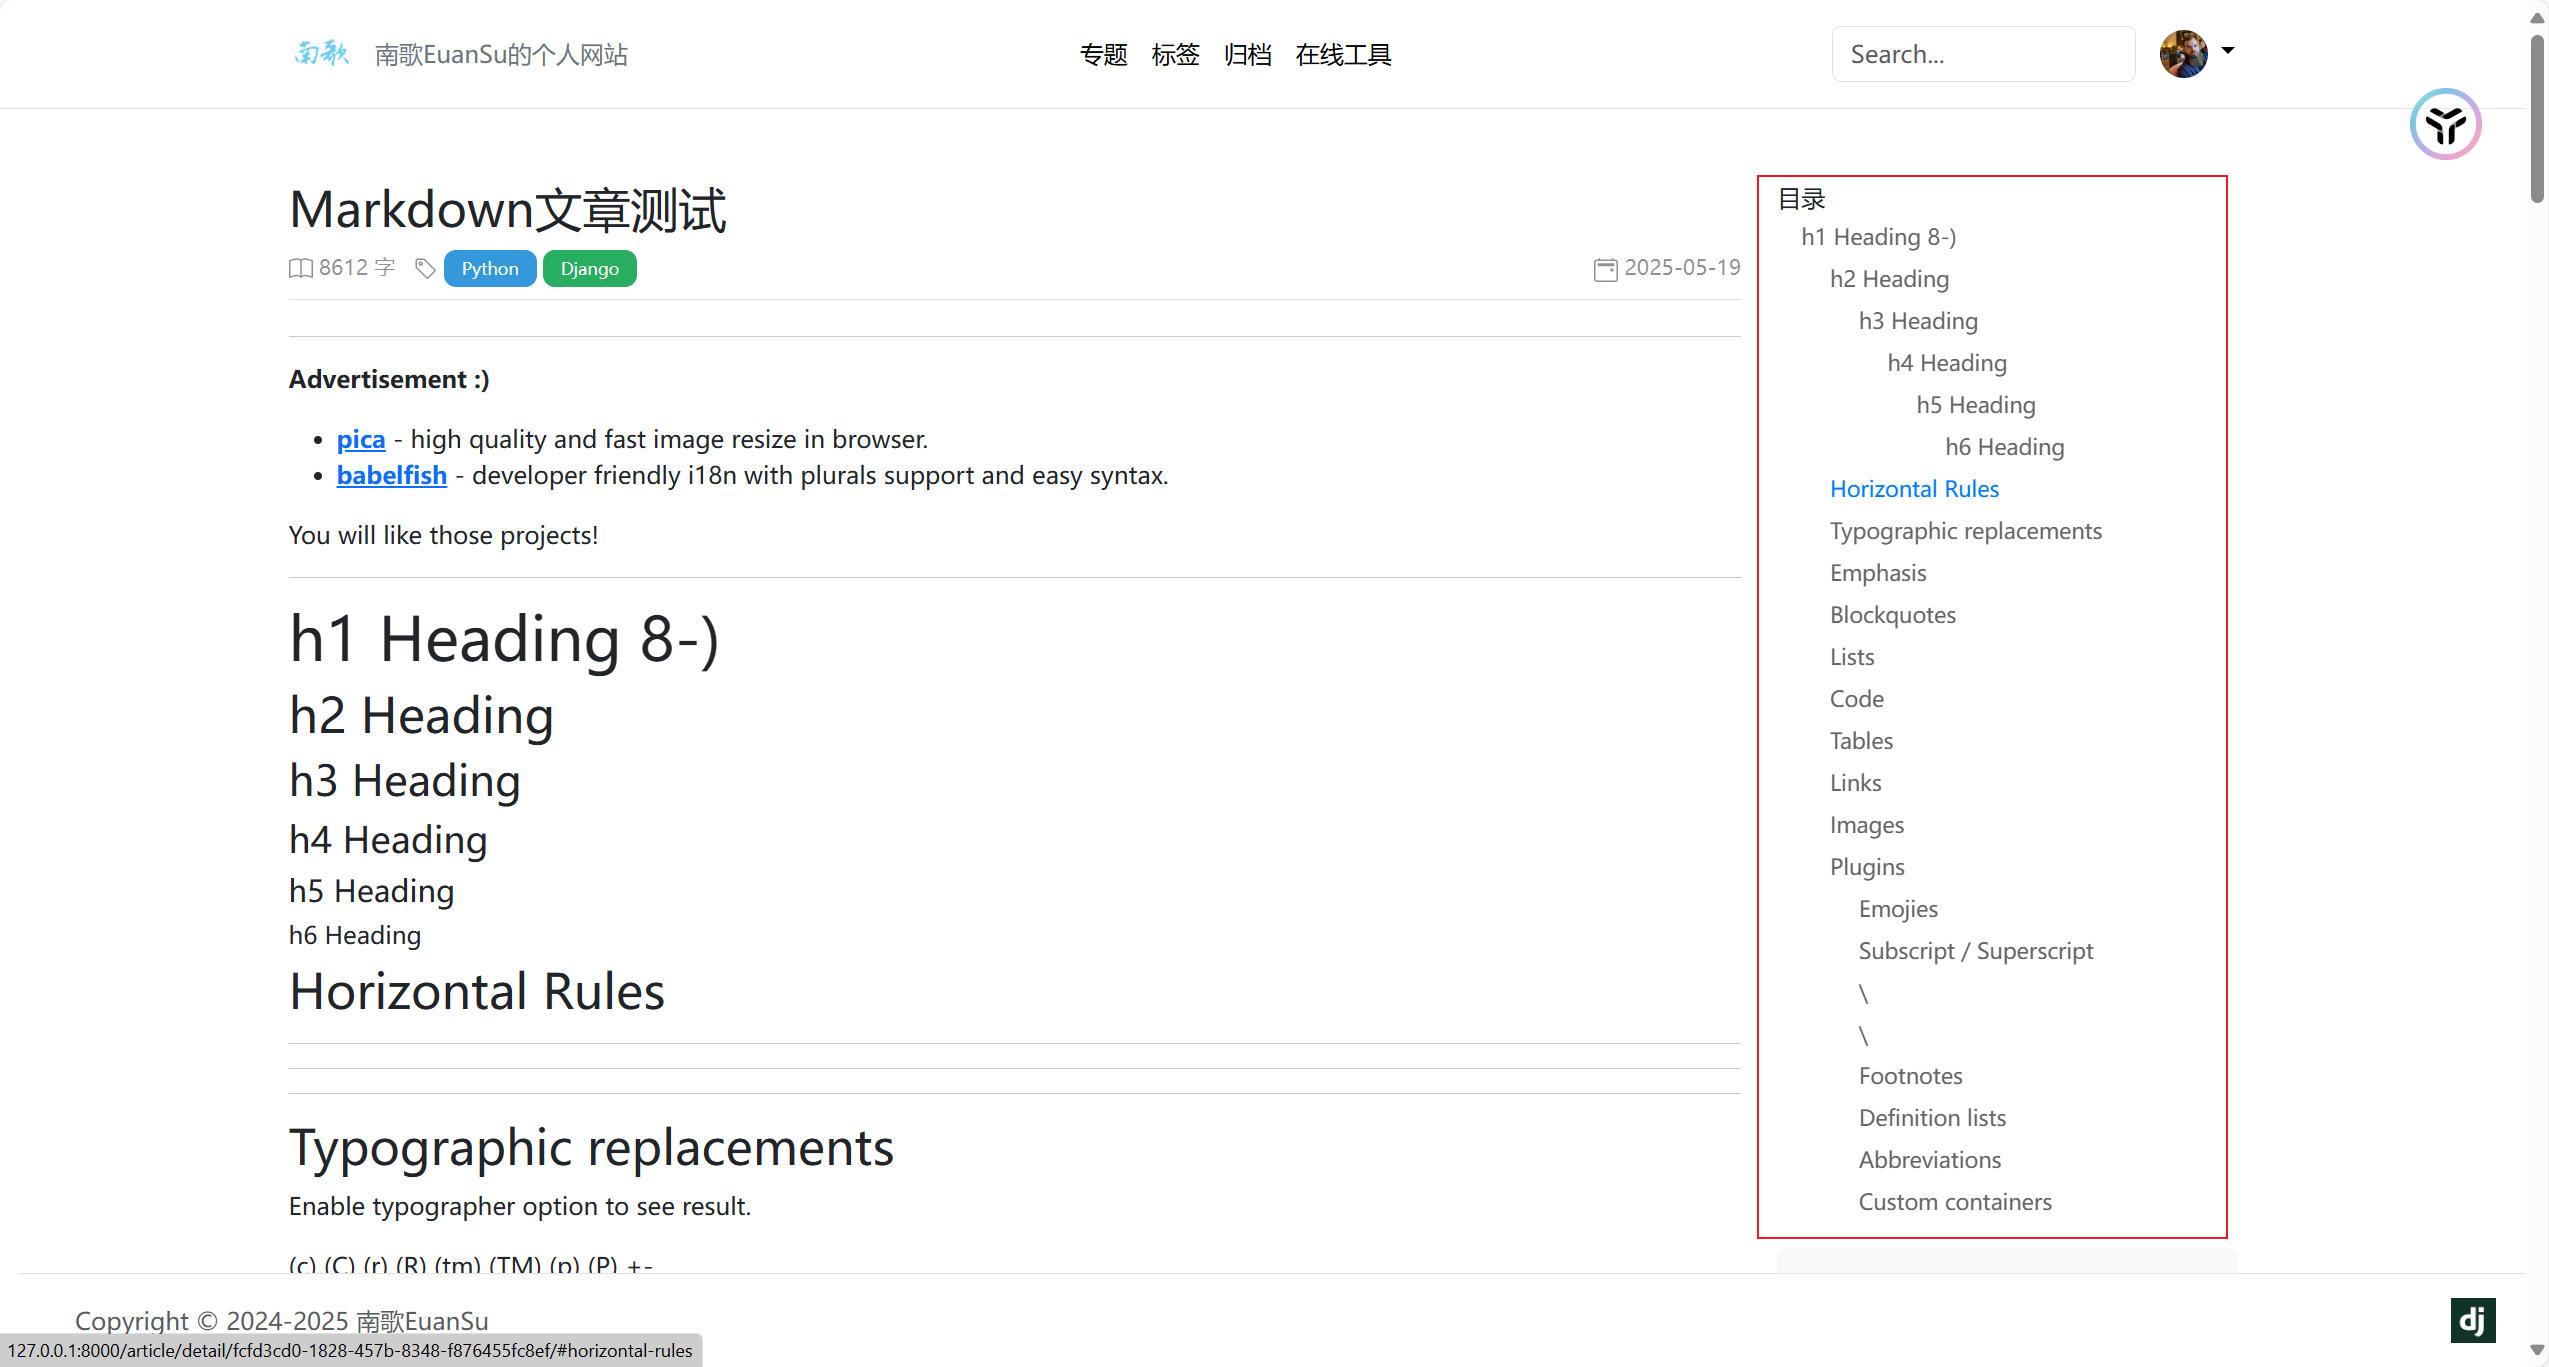Screen dimensions: 2549x1367
Task: Click inside the Search input field
Action: pos(1982,54)
